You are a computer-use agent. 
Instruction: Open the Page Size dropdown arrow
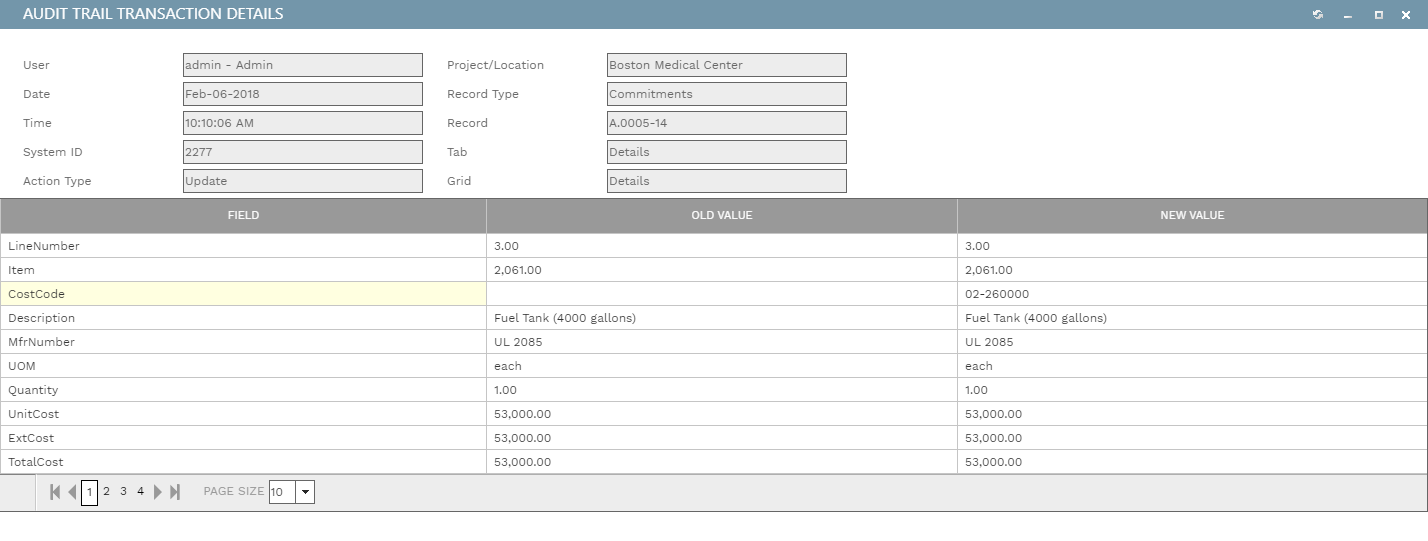[x=305, y=492]
